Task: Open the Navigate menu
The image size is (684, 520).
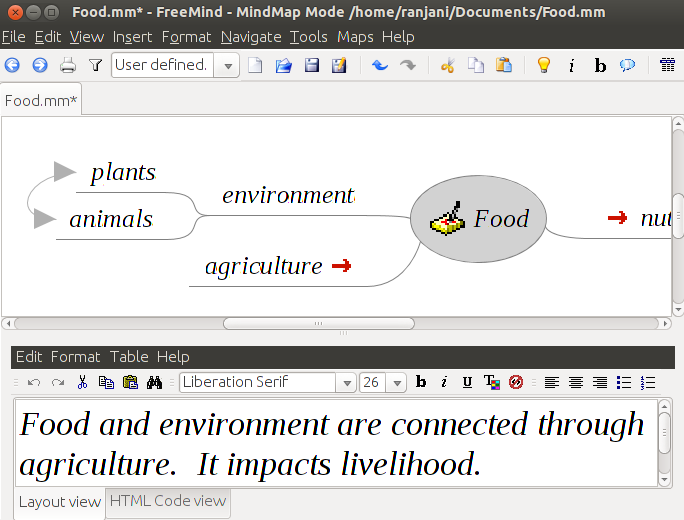Action: pyautogui.click(x=251, y=37)
